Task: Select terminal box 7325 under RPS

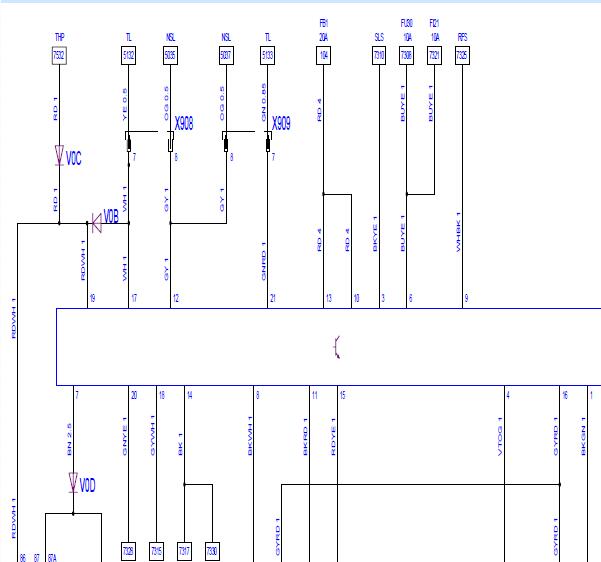Action: pyautogui.click(x=462, y=56)
